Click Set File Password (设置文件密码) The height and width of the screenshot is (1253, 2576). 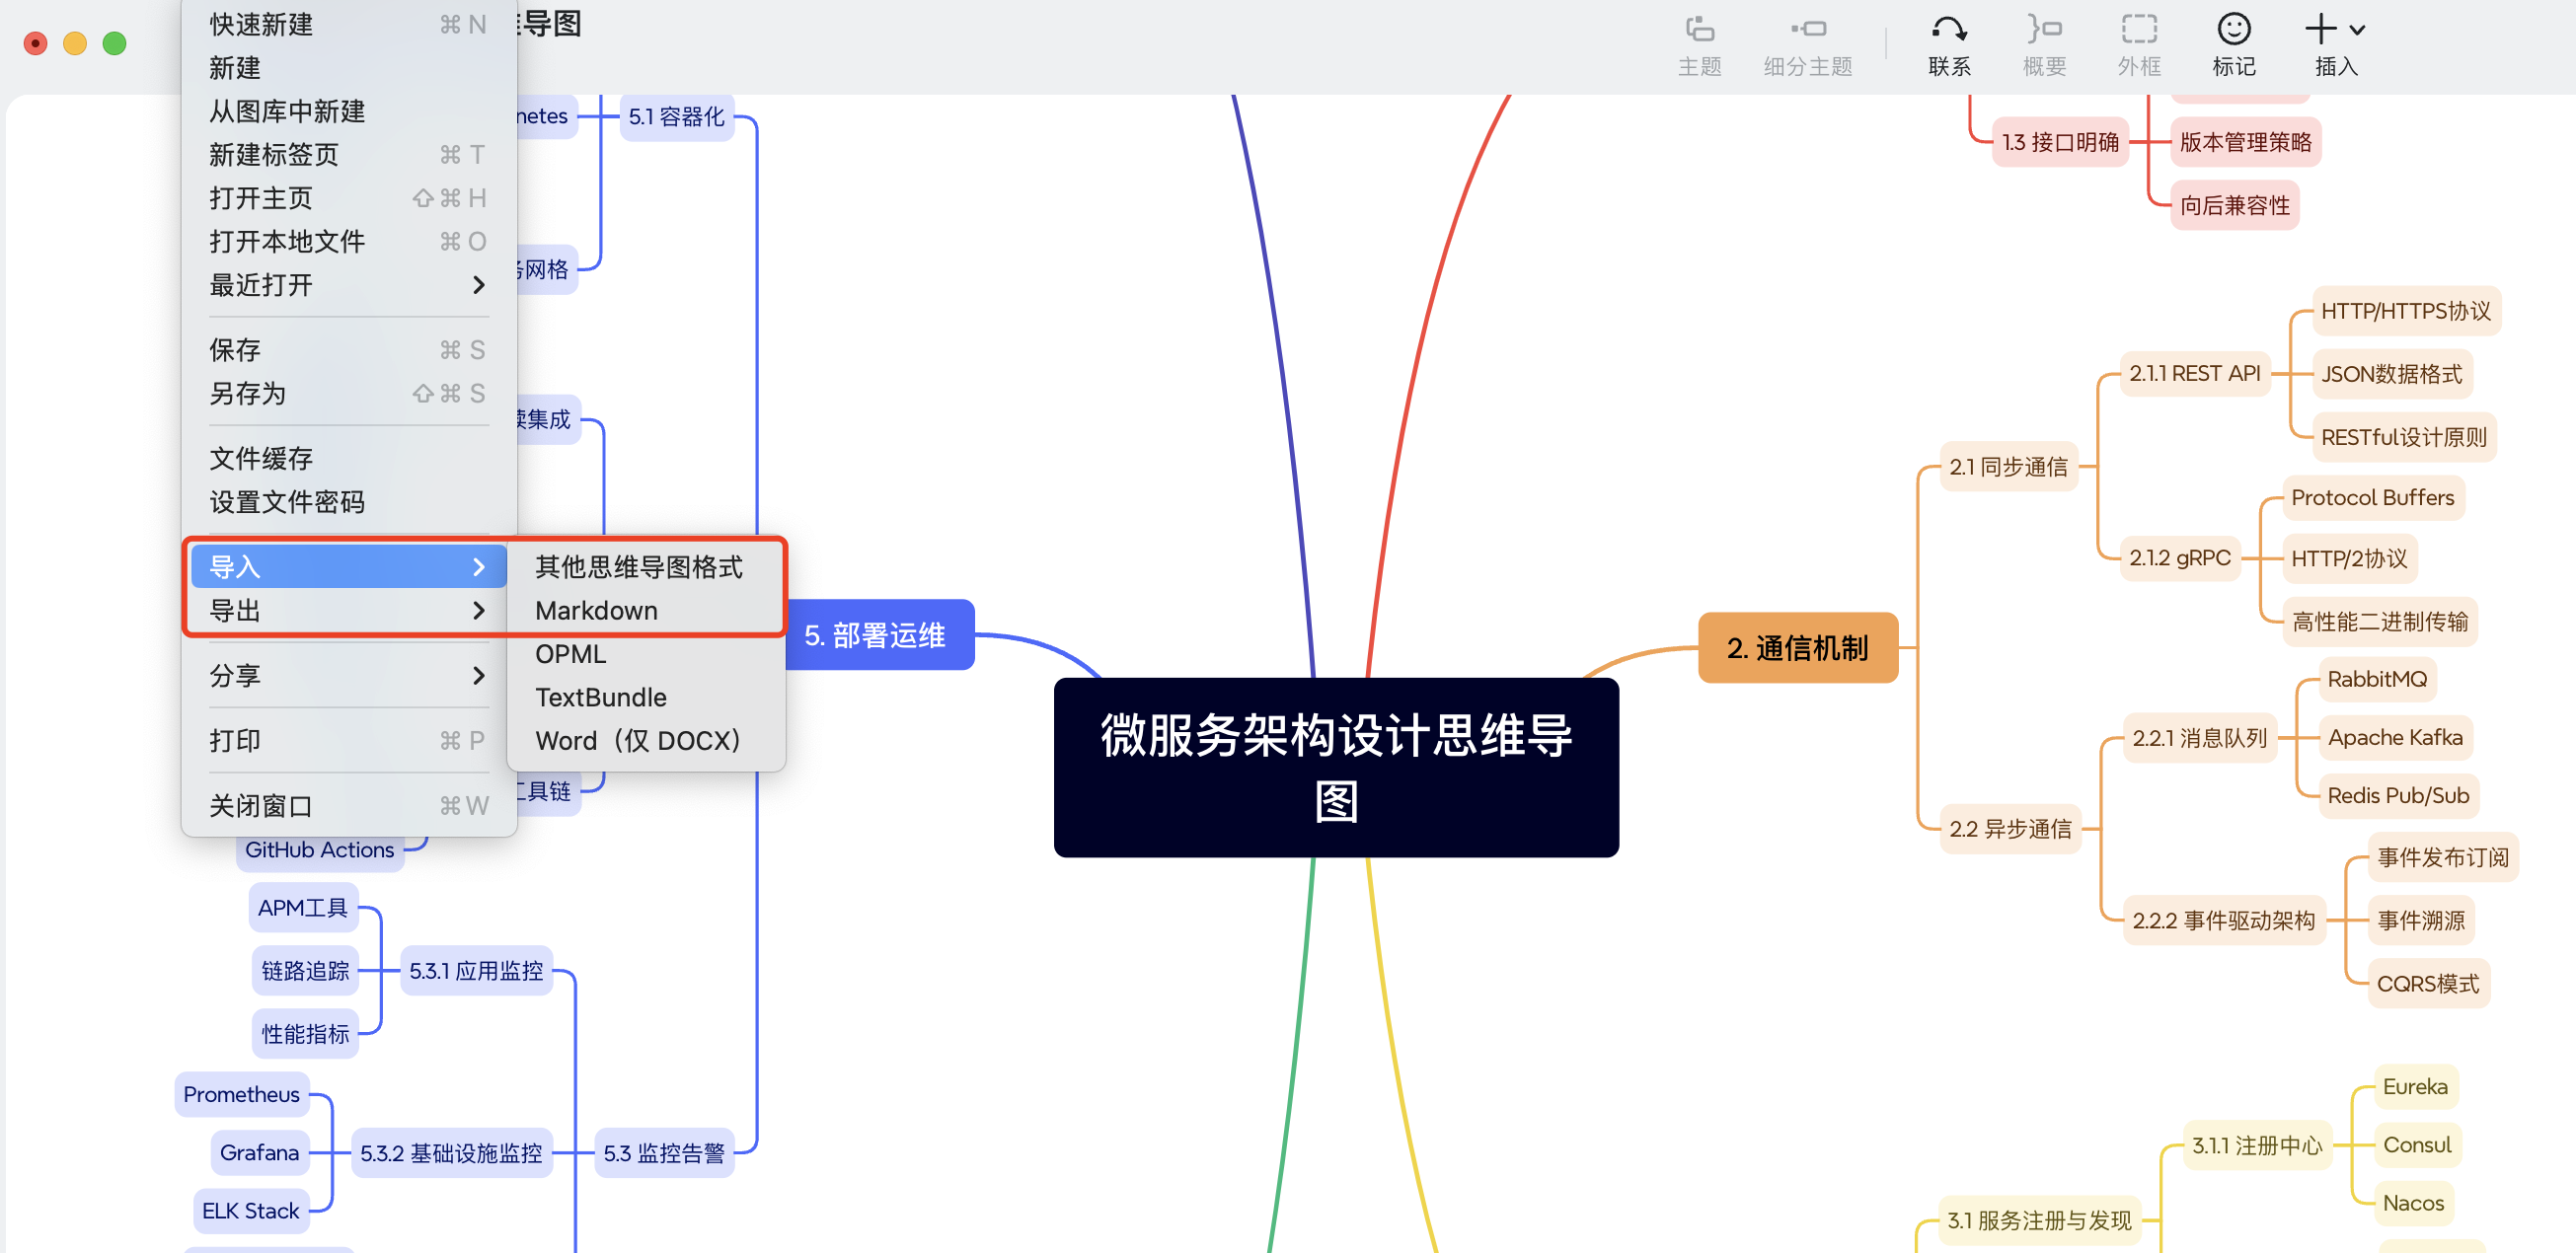(x=286, y=501)
